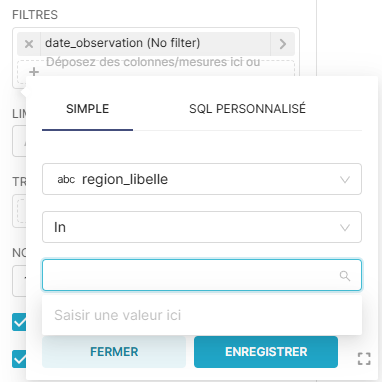The width and height of the screenshot is (382, 382).
Task: Click the resize corners icon of the popover
Action: coord(364,359)
